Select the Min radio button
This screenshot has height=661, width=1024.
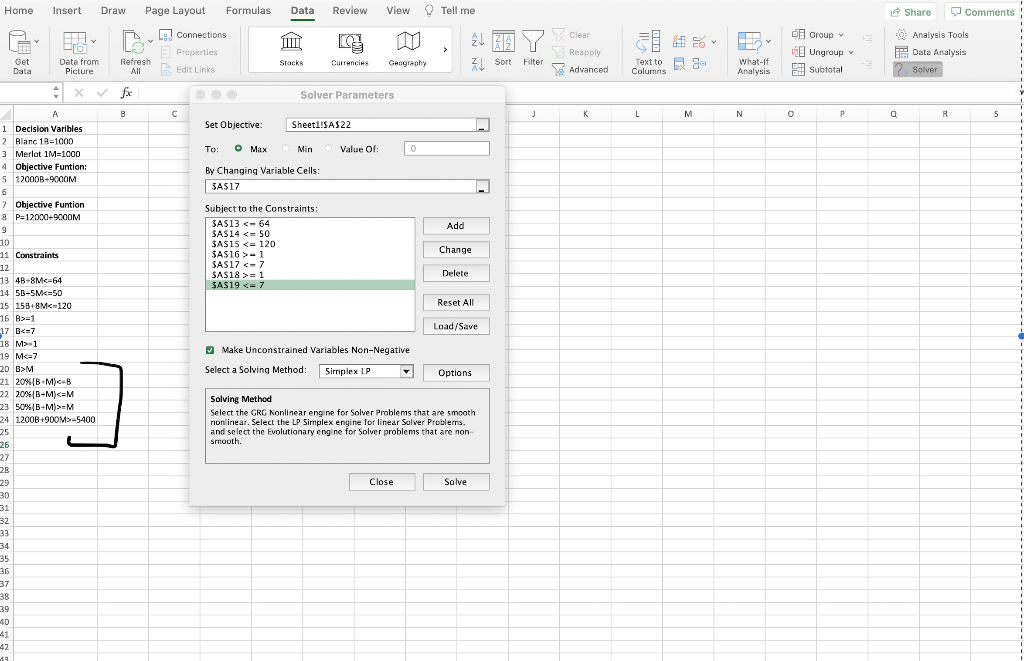click(x=288, y=149)
